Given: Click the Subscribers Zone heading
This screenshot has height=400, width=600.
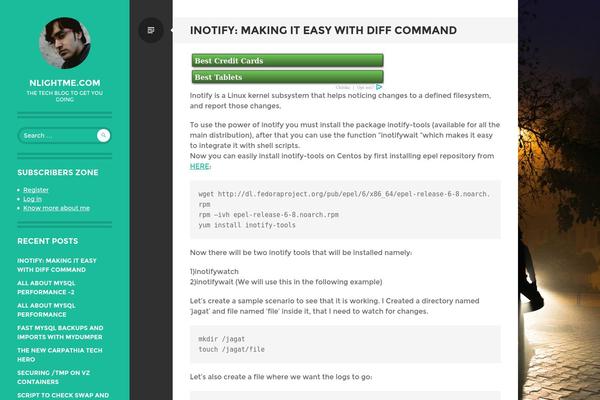Looking at the screenshot, I should click(x=58, y=172).
